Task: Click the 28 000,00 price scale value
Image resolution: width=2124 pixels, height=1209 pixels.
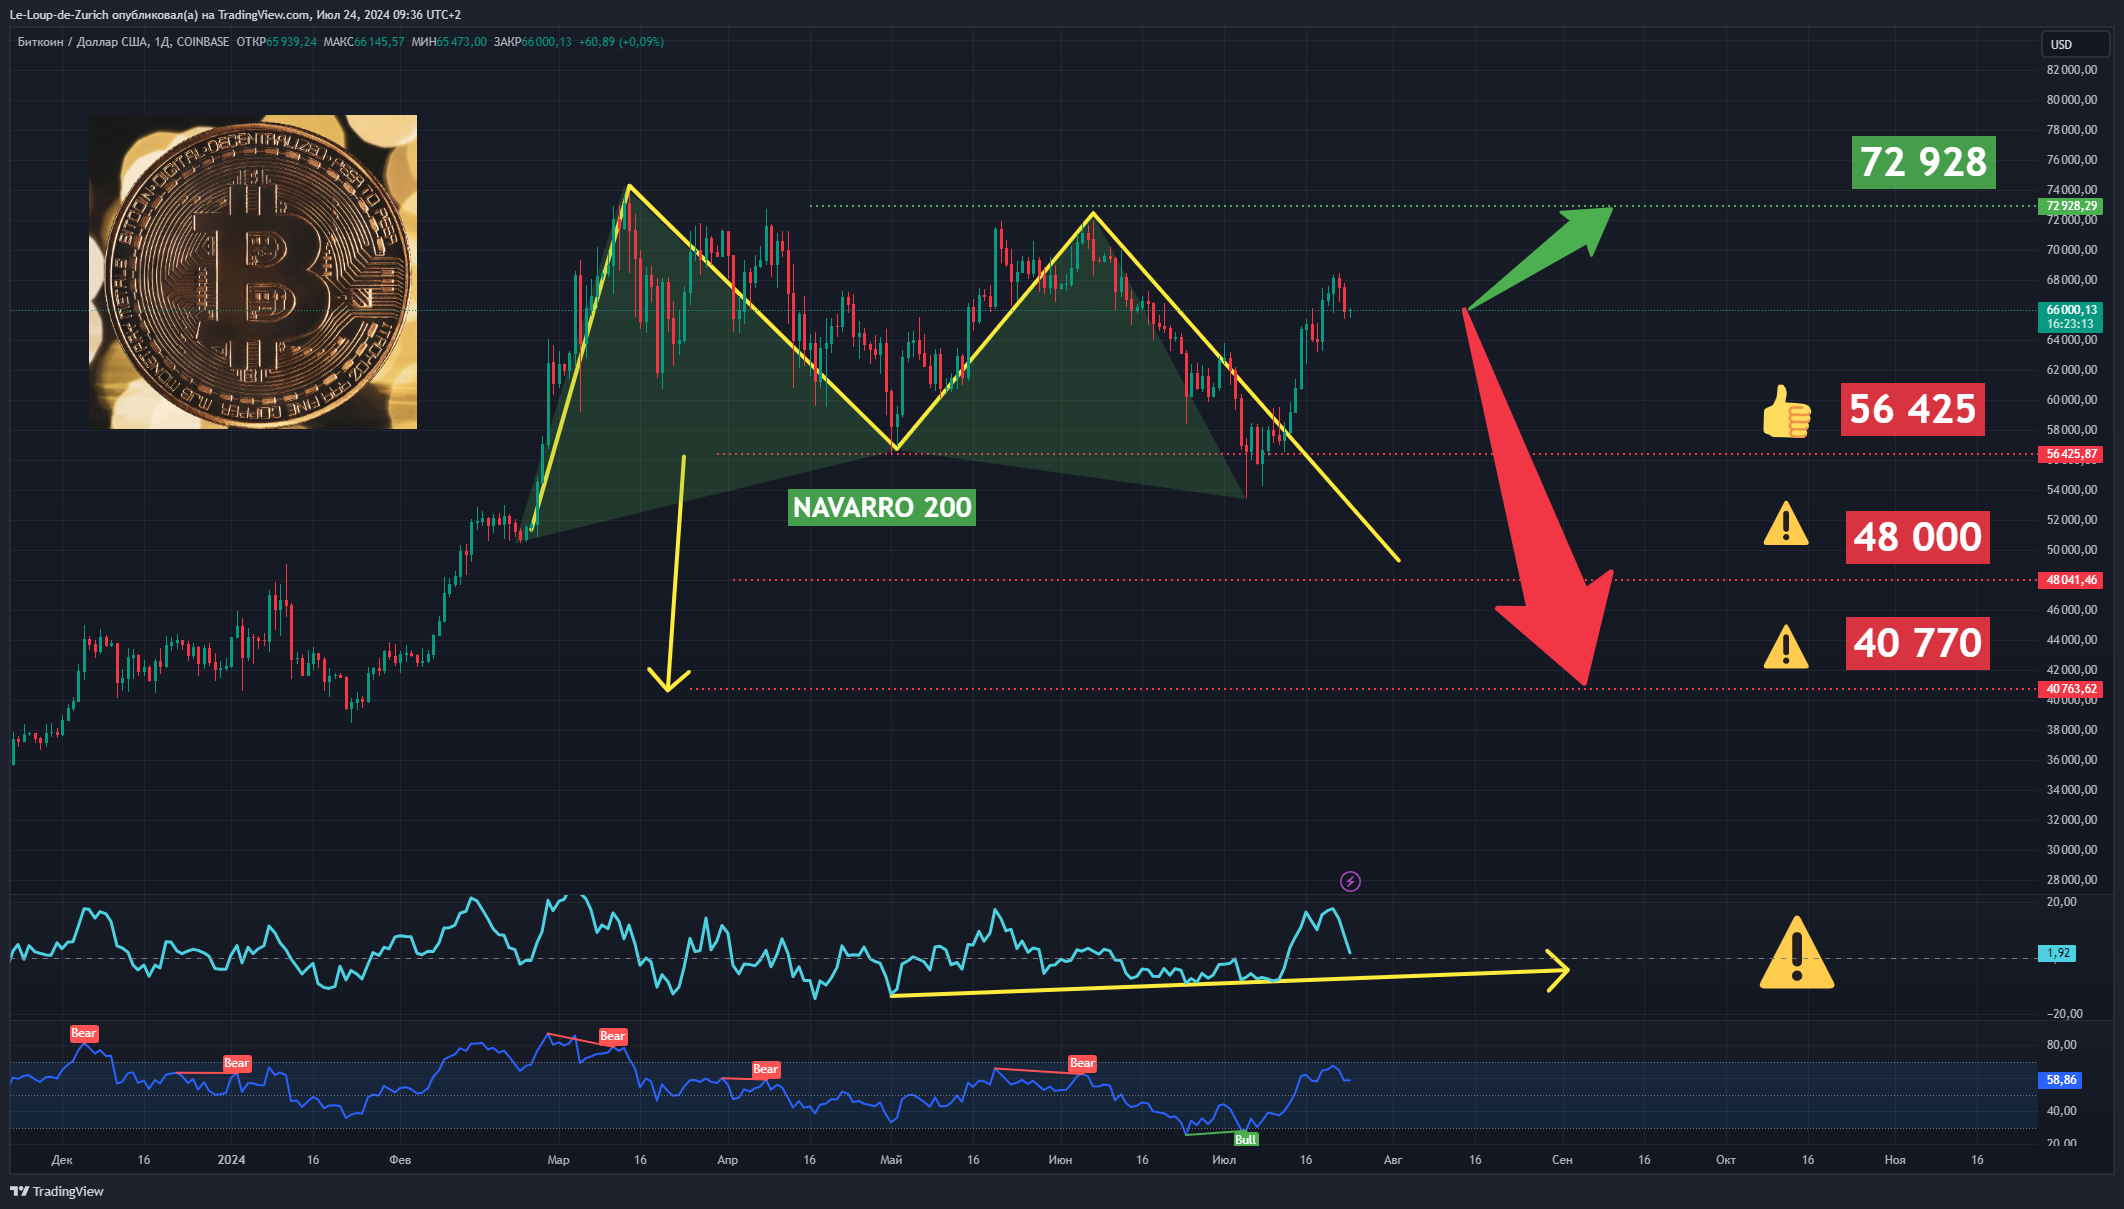Action: pos(2072,880)
